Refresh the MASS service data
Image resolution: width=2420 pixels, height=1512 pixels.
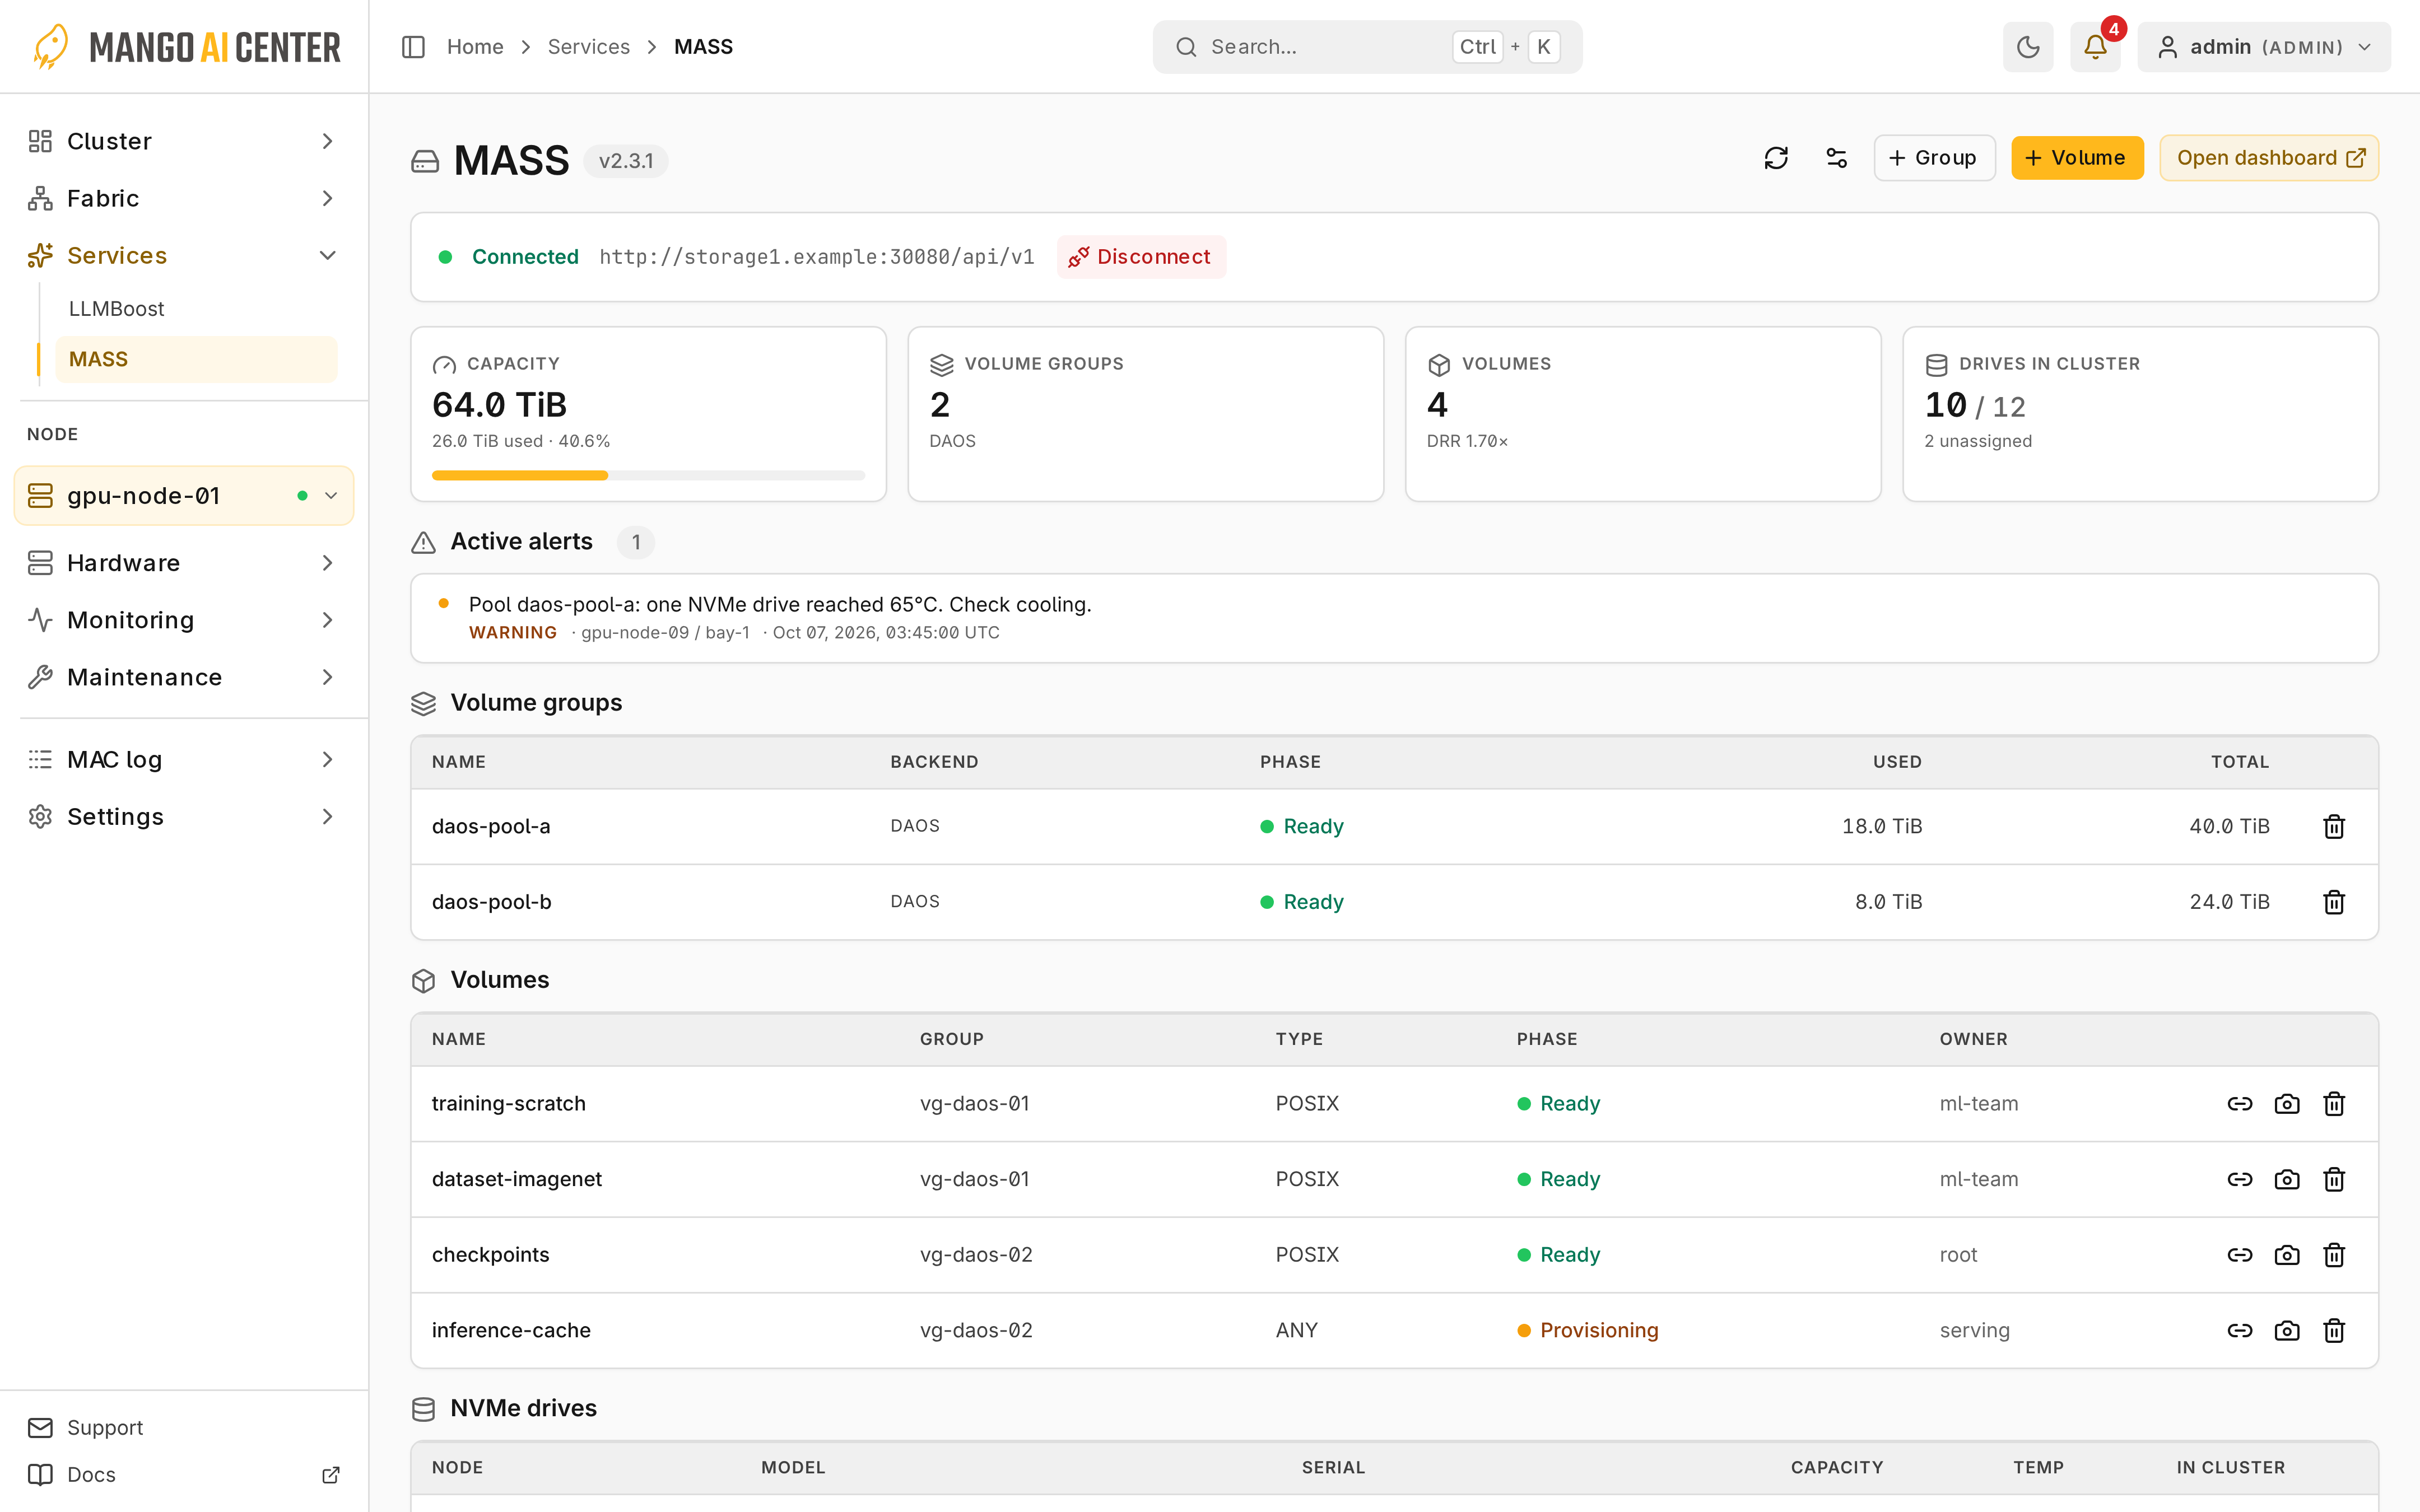point(1776,158)
